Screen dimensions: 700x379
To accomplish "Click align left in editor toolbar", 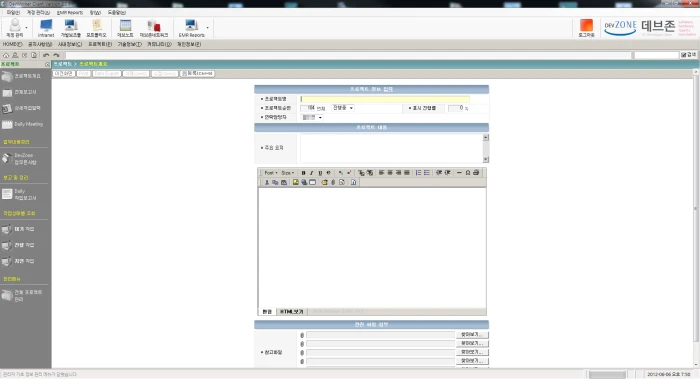I will [381, 173].
